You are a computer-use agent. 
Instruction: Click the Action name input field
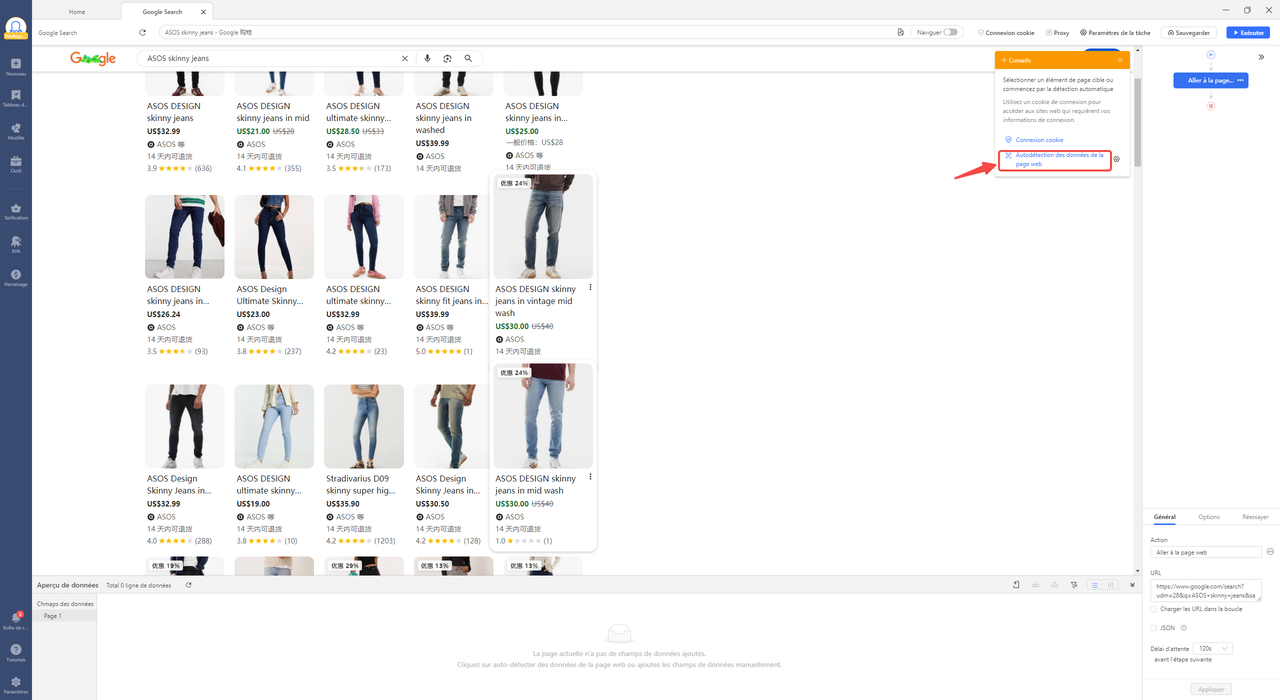click(1206, 552)
